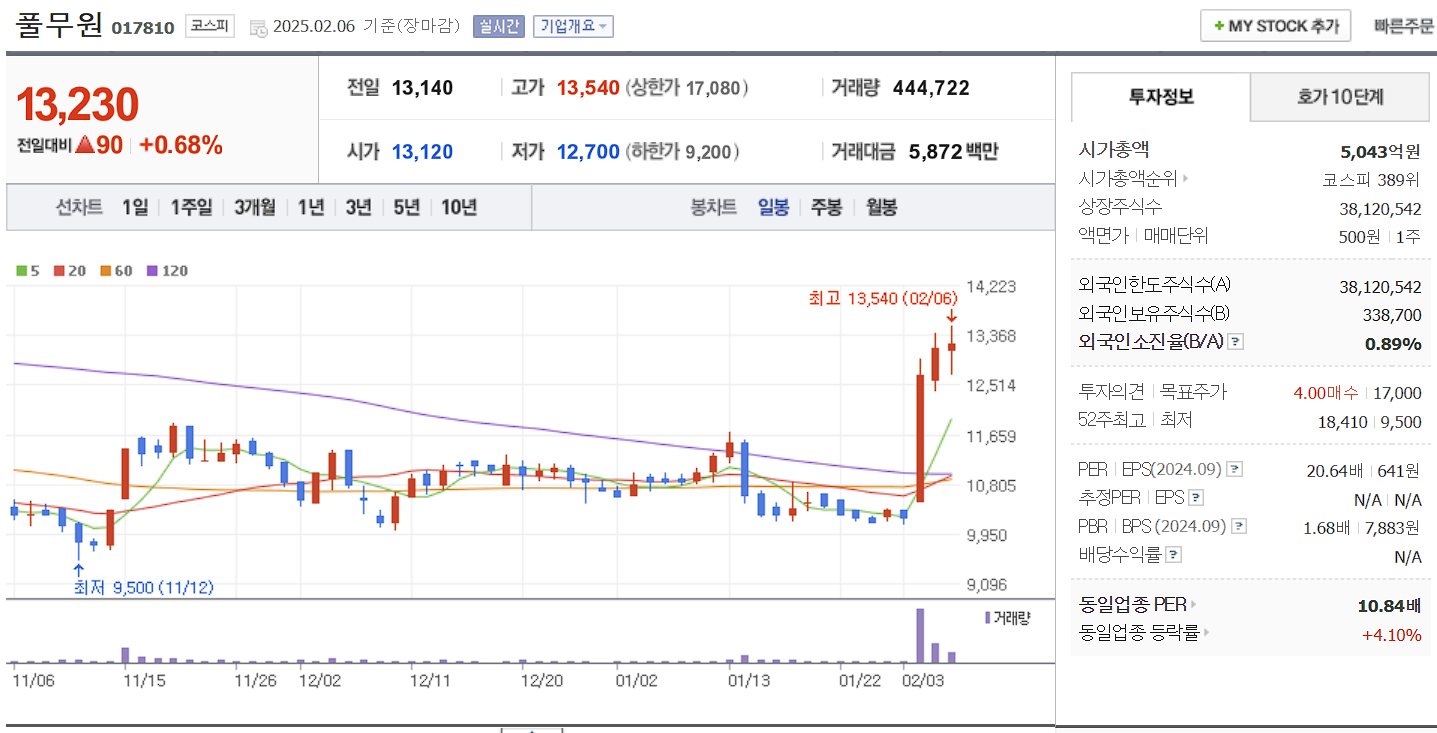Open the 외국인 소진율(B/A) help icon
This screenshot has width=1437, height=733.
pyautogui.click(x=1235, y=340)
